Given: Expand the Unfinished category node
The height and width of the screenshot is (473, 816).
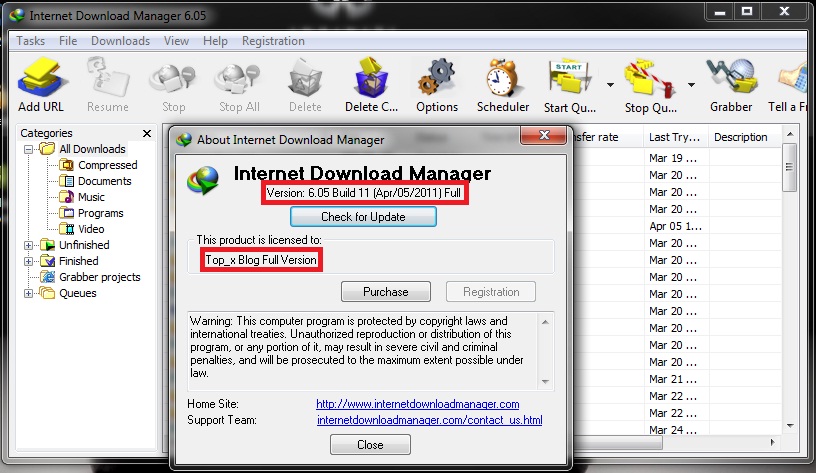Looking at the screenshot, I should click(x=29, y=245).
